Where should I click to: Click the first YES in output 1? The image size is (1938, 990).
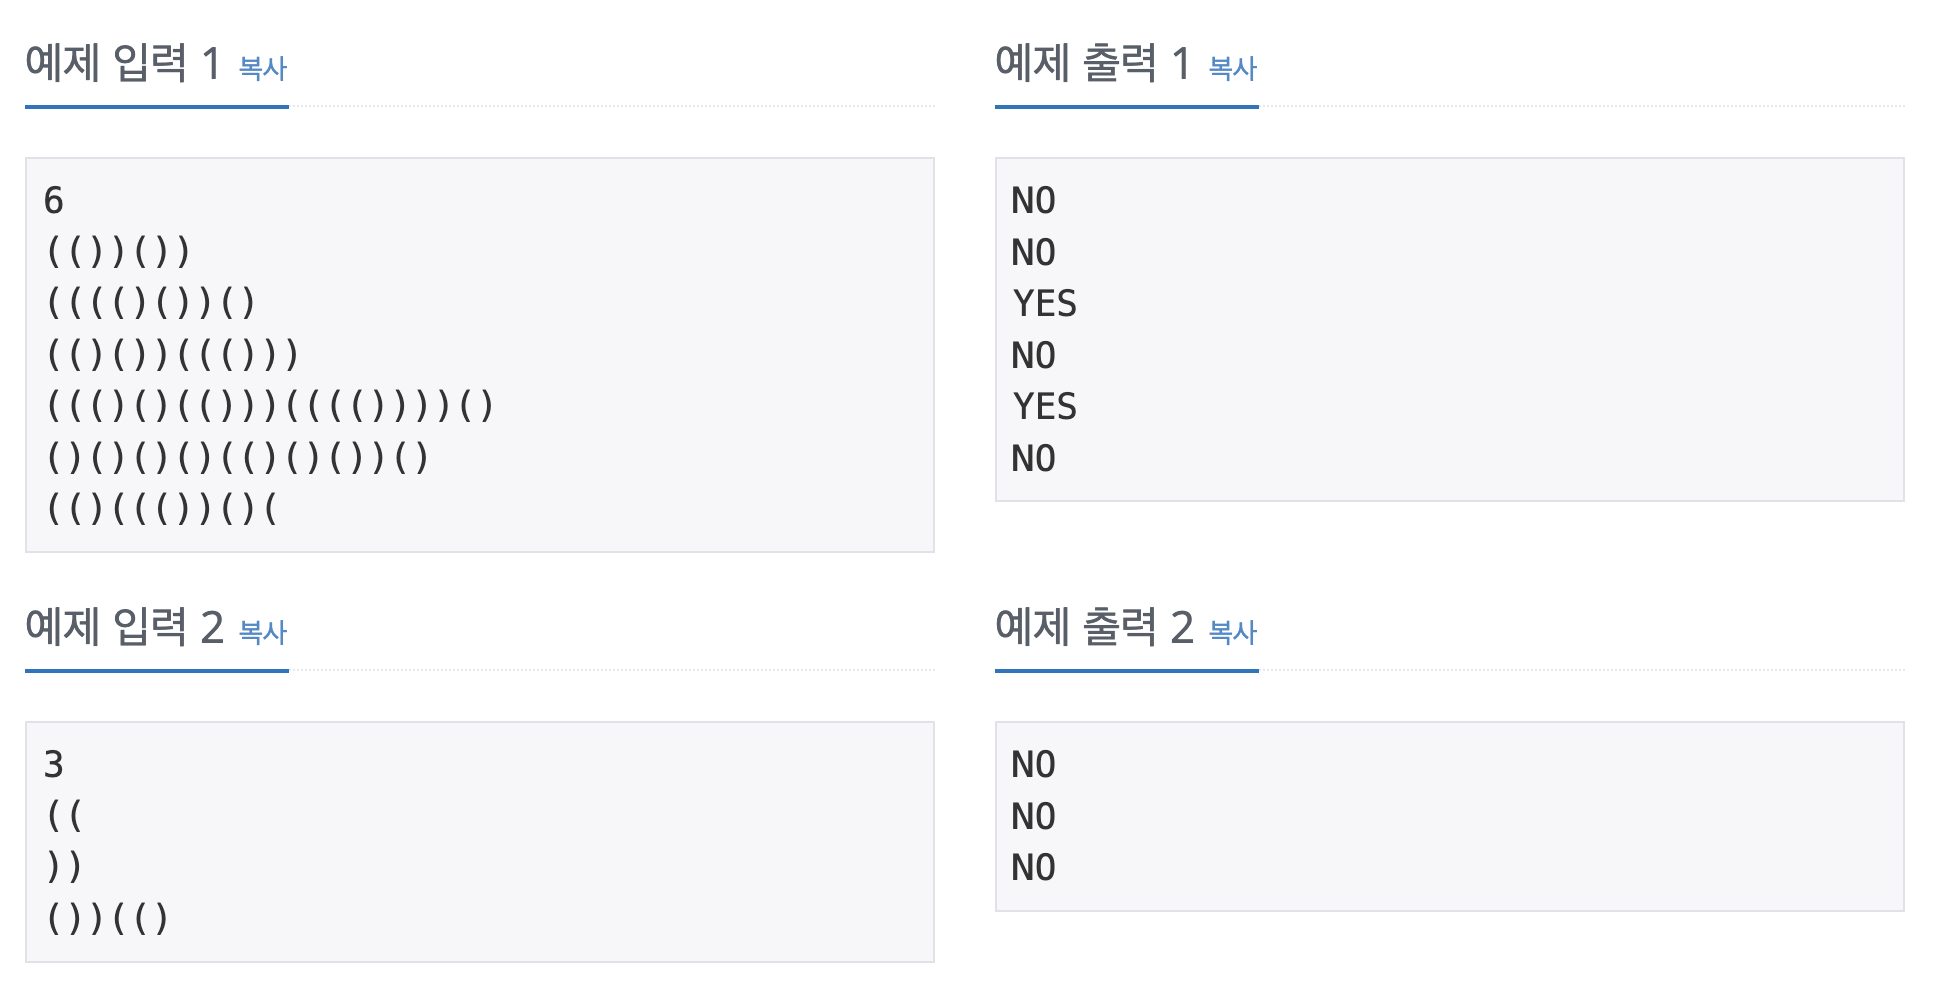1044,304
